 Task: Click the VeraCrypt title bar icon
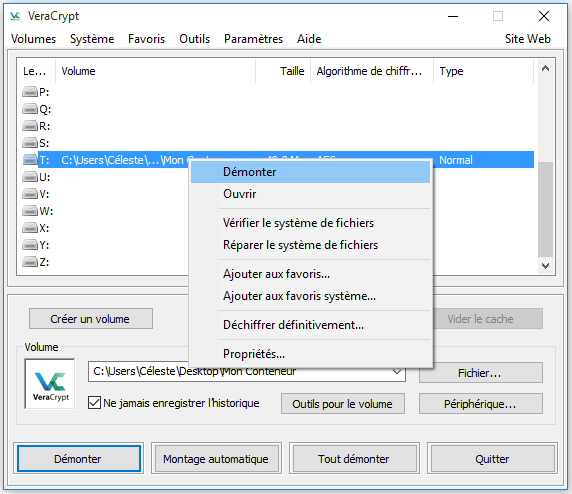click(15, 16)
